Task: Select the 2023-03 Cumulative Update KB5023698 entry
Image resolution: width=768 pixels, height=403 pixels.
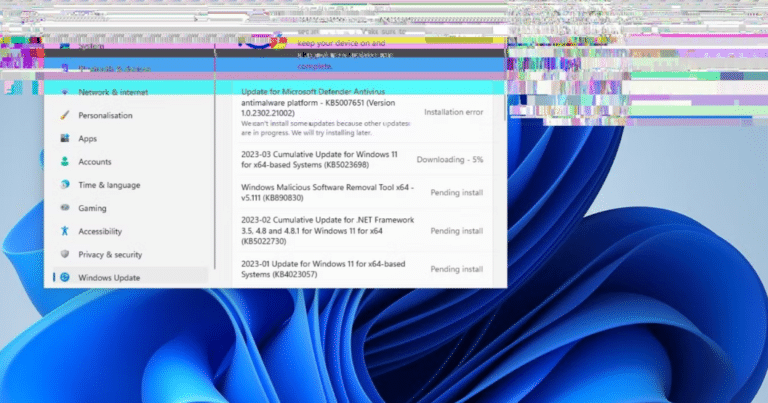Action: (x=319, y=160)
